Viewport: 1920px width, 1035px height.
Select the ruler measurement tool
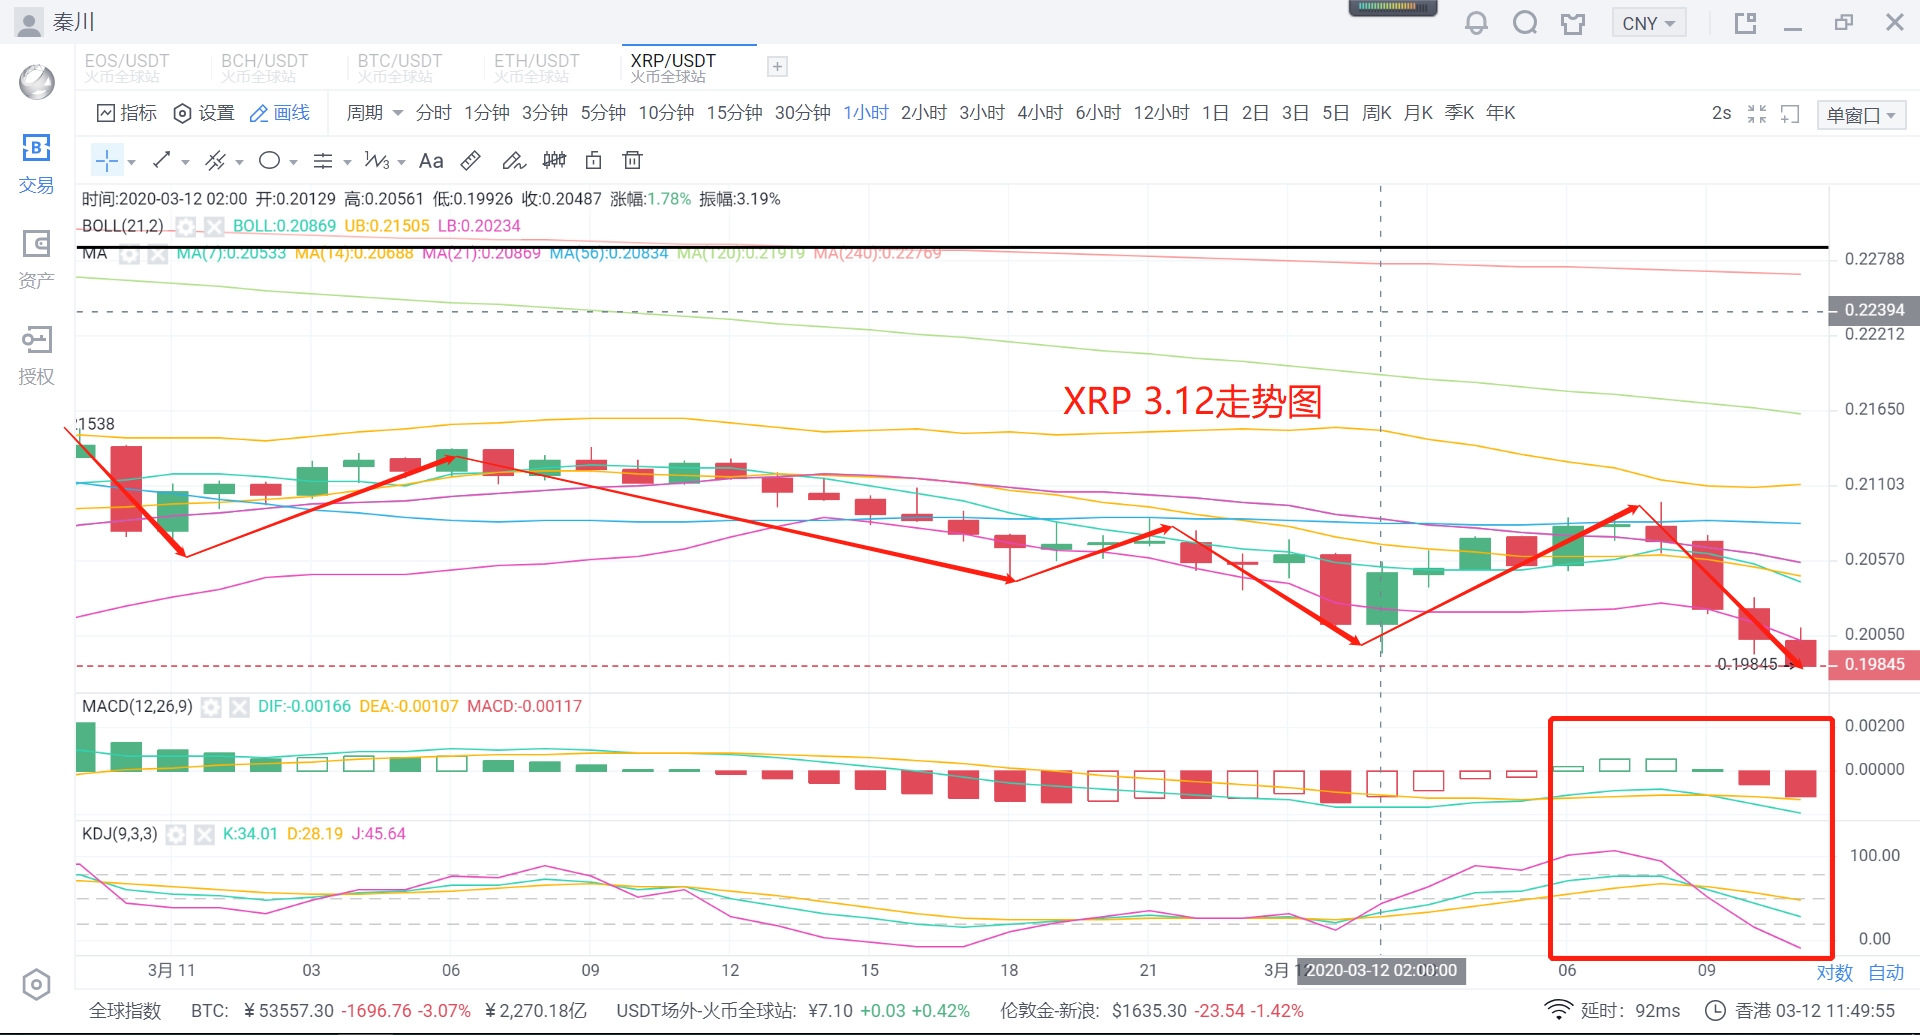click(x=471, y=160)
